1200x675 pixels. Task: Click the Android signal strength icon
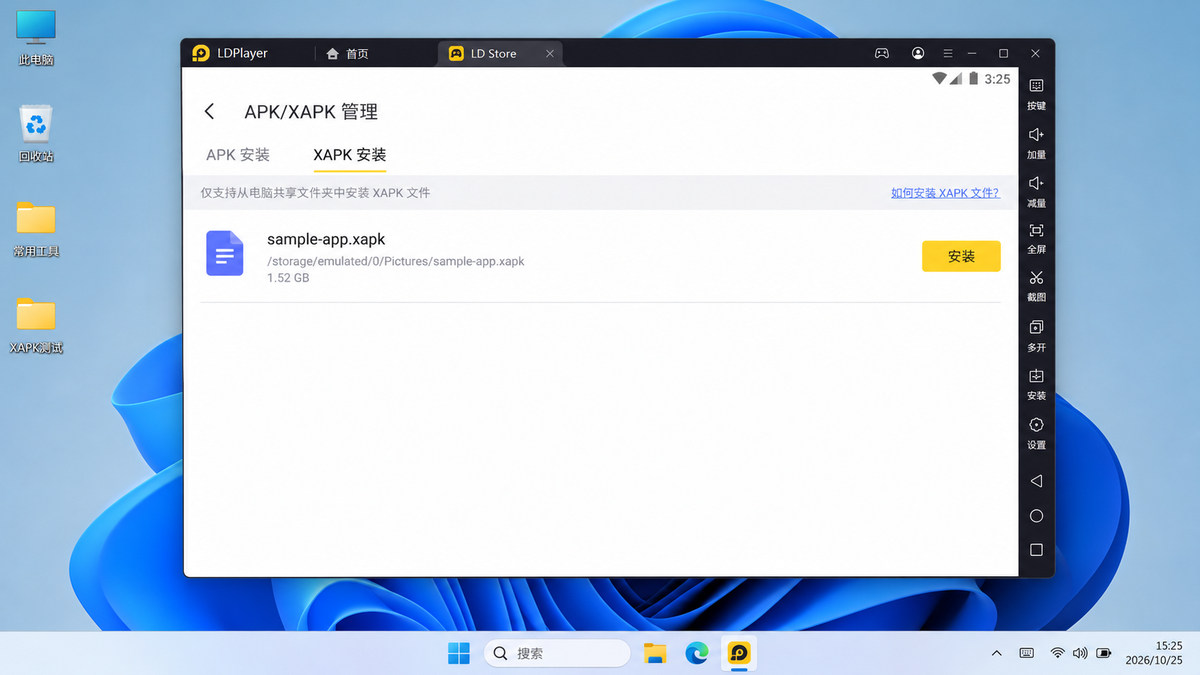pos(956,78)
